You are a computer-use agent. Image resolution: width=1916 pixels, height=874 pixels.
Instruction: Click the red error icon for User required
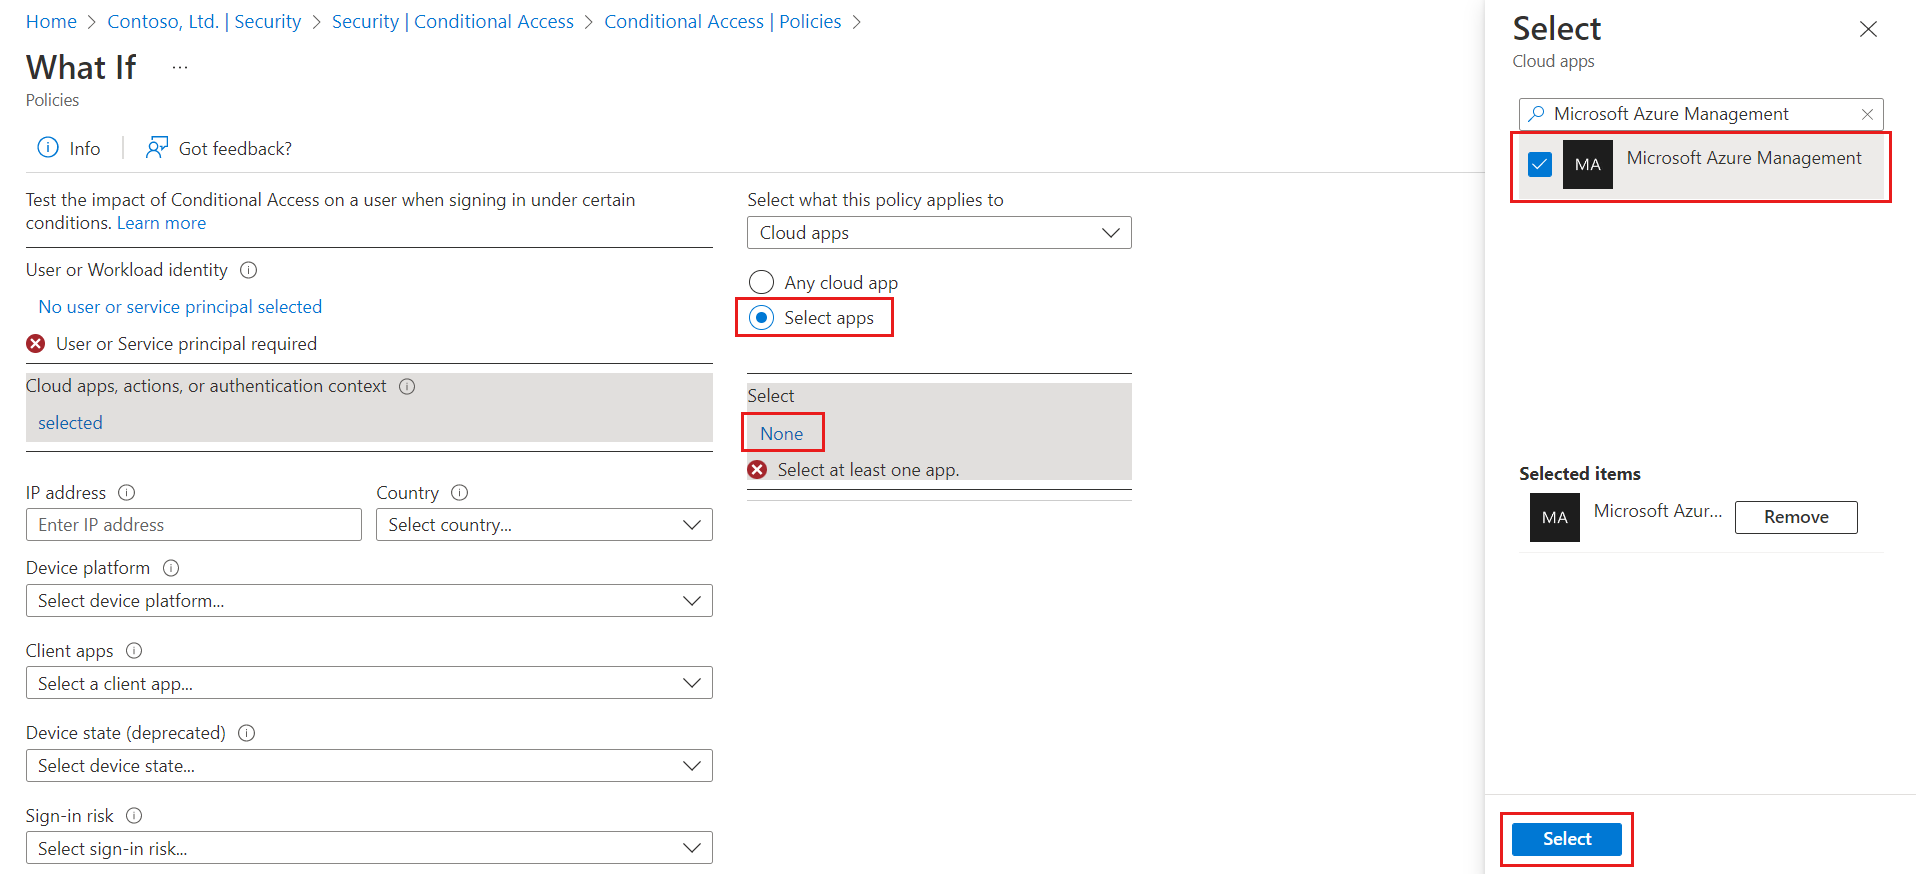point(36,344)
